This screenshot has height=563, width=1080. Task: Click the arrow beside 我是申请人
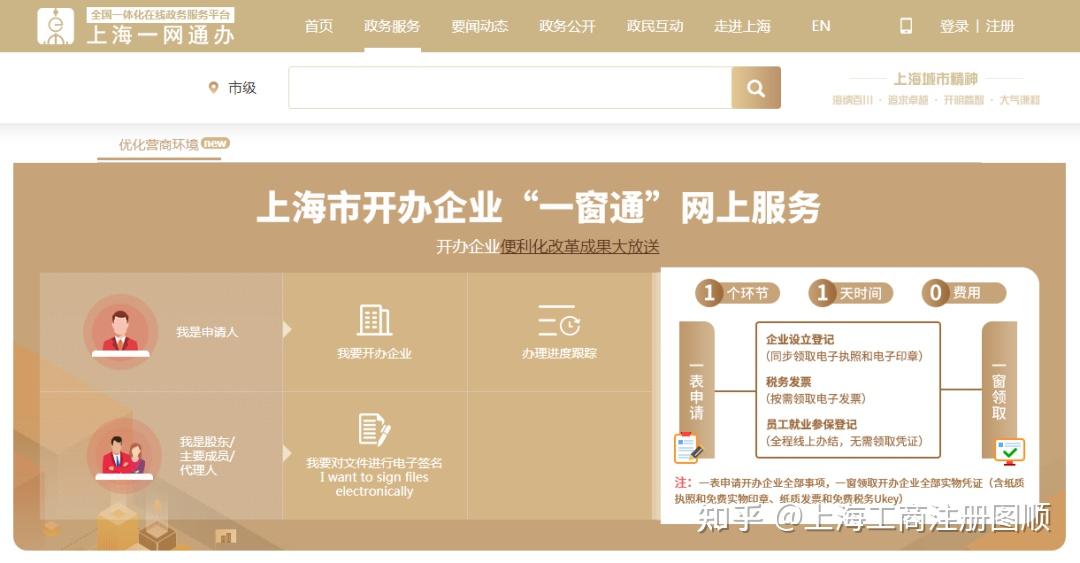(287, 329)
